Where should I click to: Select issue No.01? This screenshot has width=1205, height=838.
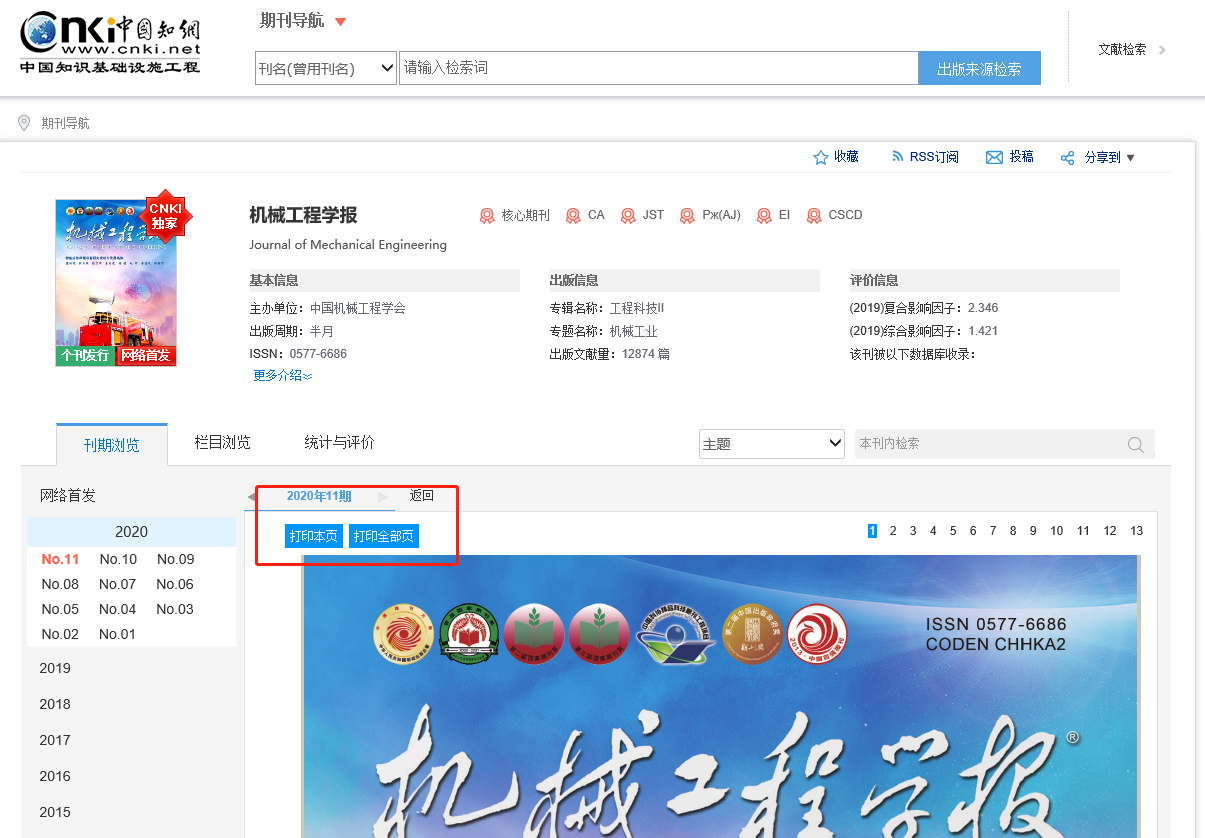tap(118, 634)
